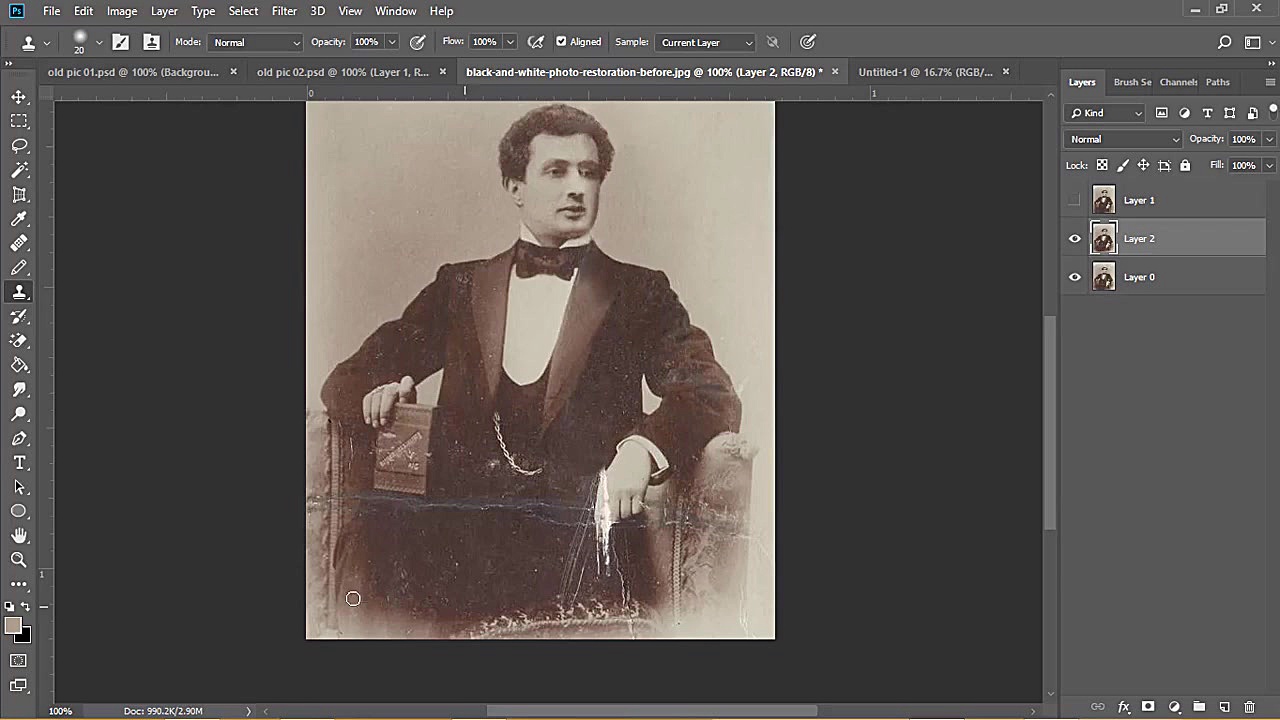
Task: Switch to the old pic 01.psd tab
Action: click(x=133, y=72)
